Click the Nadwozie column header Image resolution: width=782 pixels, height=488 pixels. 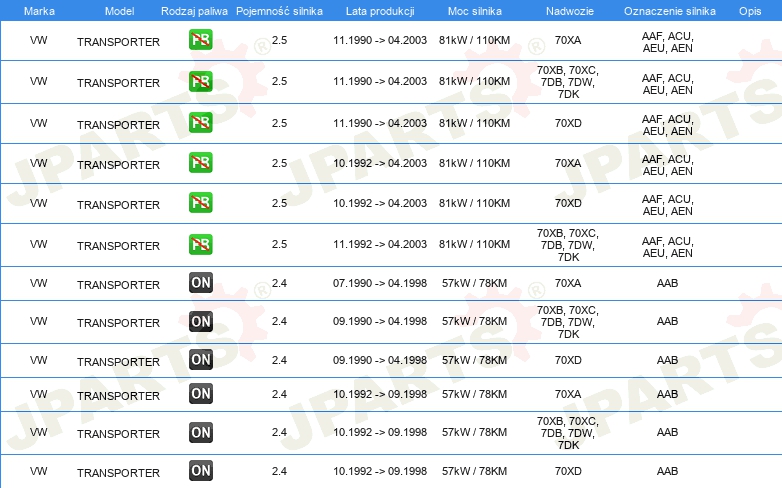pyautogui.click(x=570, y=11)
